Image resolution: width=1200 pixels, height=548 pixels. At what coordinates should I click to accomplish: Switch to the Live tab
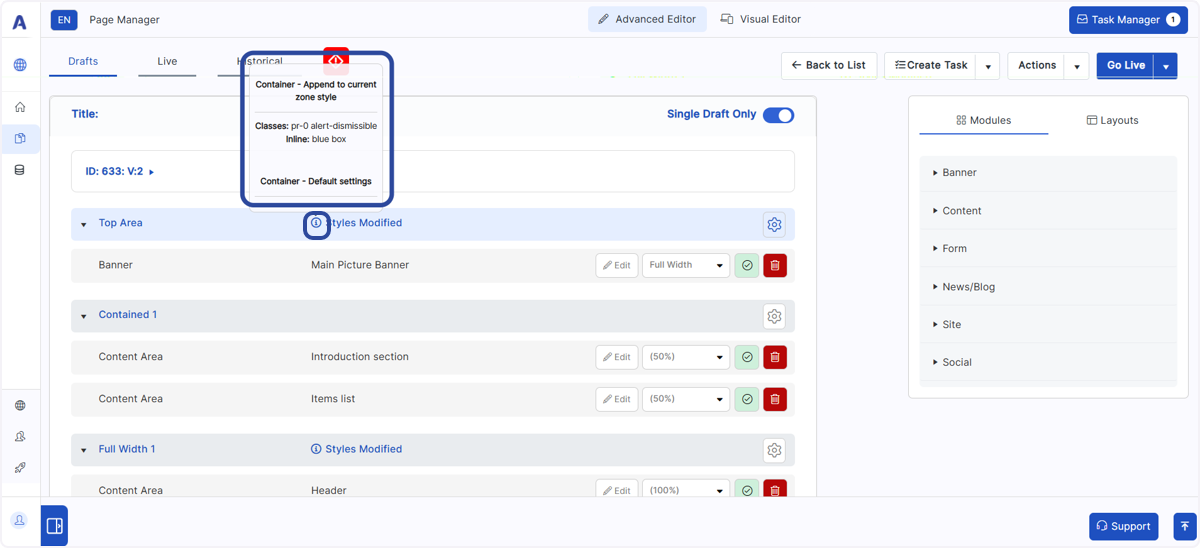tap(167, 62)
